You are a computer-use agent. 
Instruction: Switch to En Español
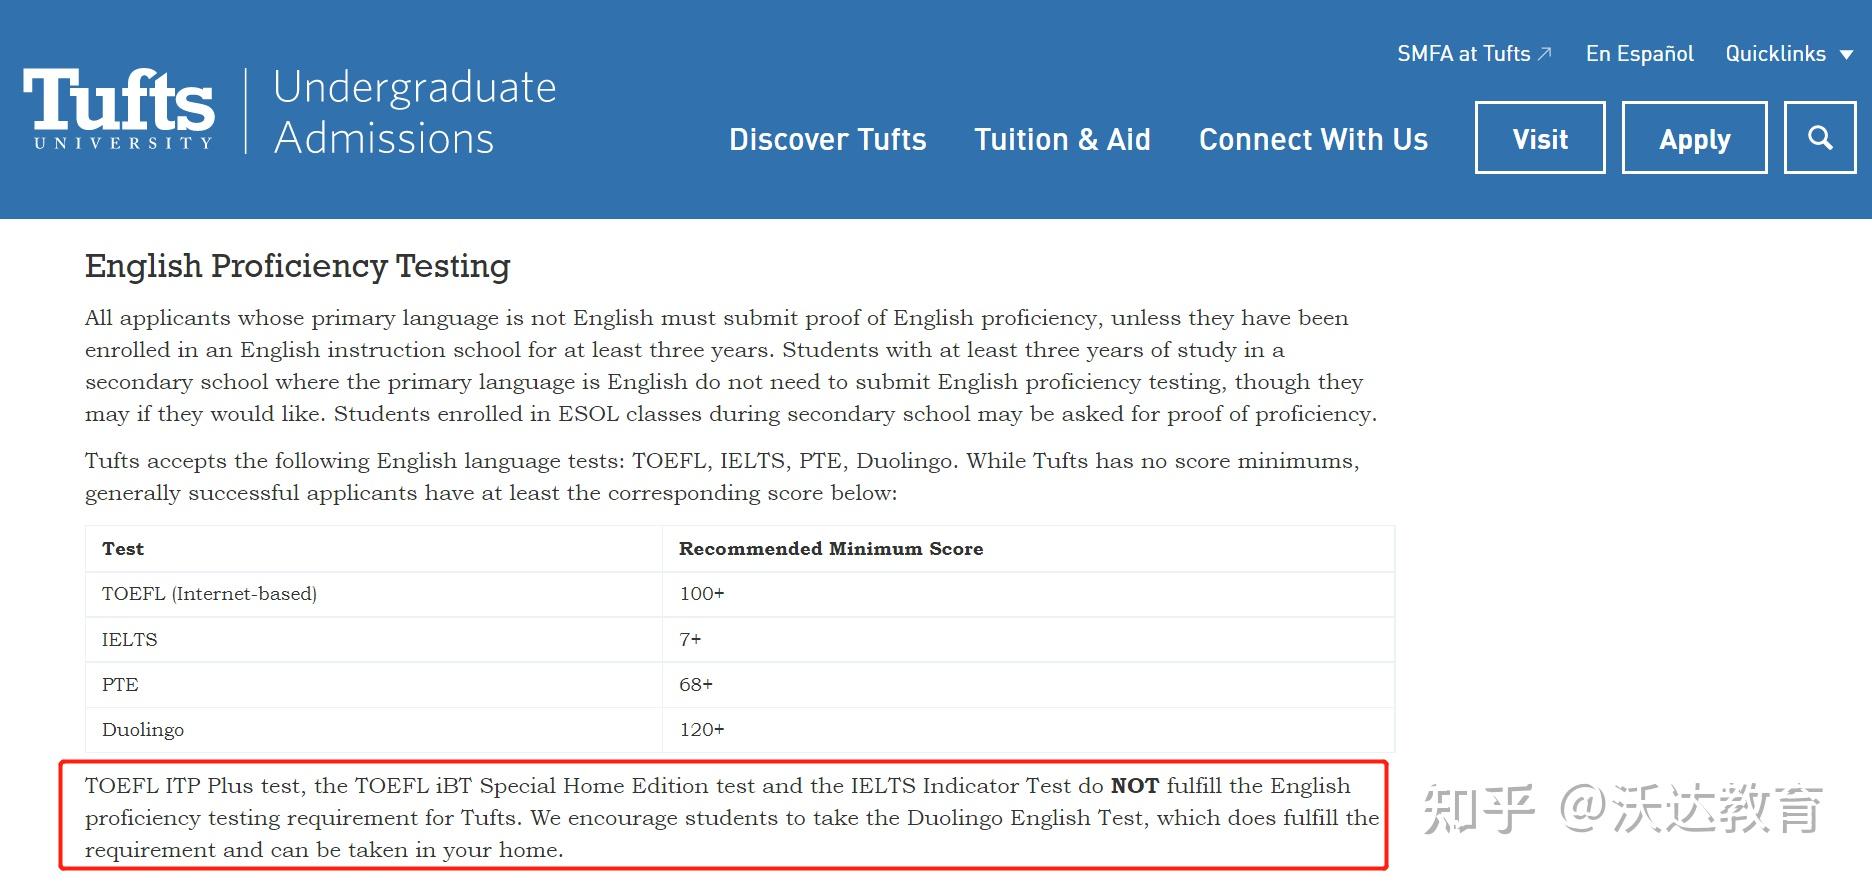tap(1639, 54)
